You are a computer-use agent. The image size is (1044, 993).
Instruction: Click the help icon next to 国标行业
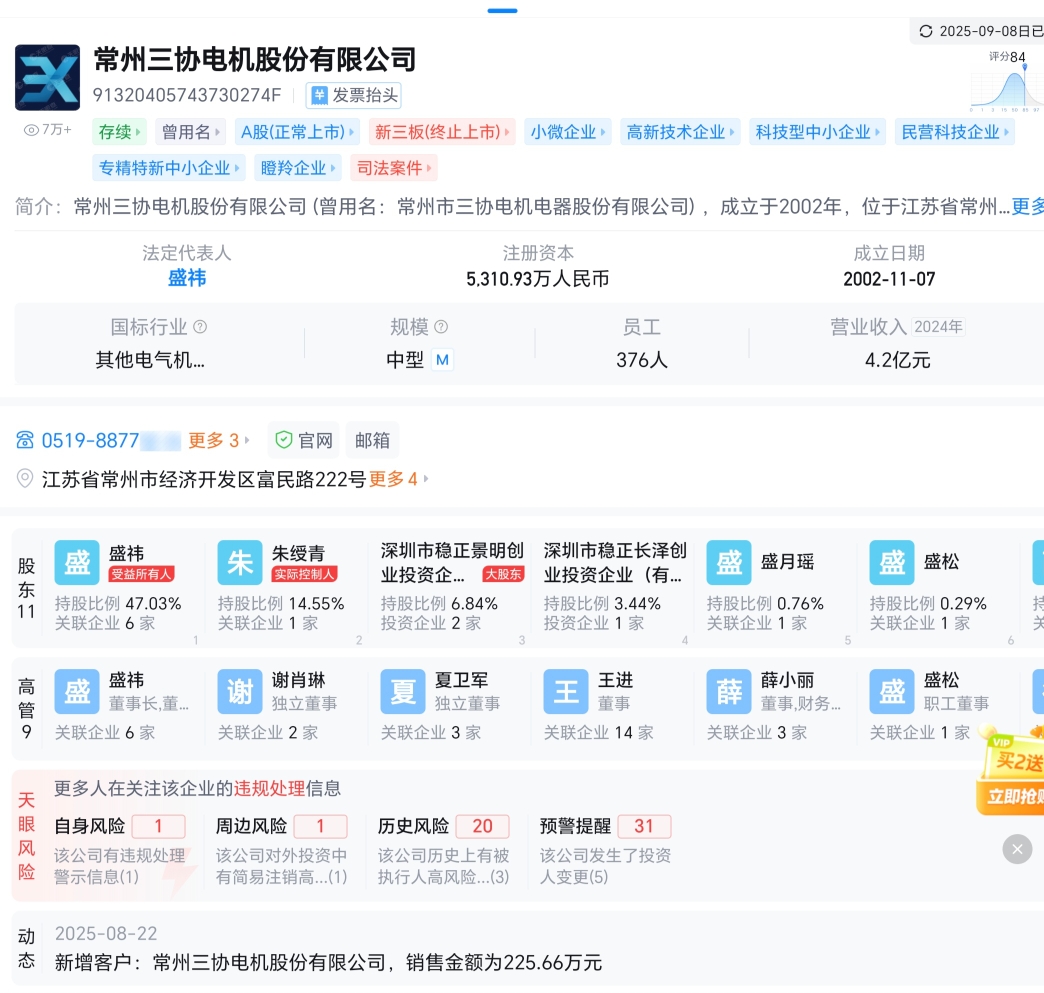200,327
